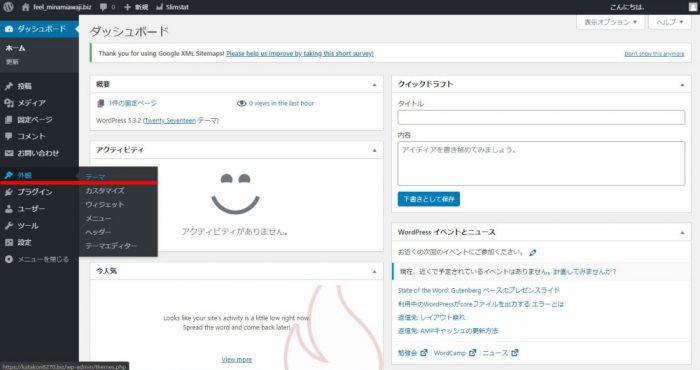Dismiss notice via Don't show this anymore
This screenshot has width=700, height=370.
(x=654, y=54)
